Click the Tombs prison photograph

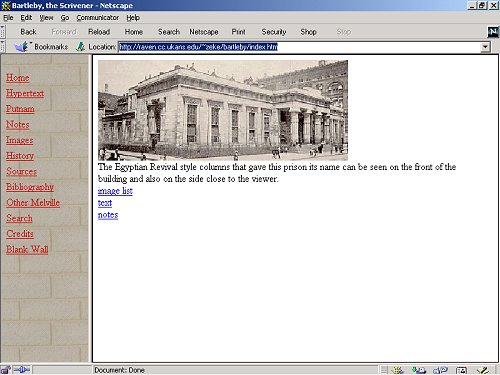[223, 110]
